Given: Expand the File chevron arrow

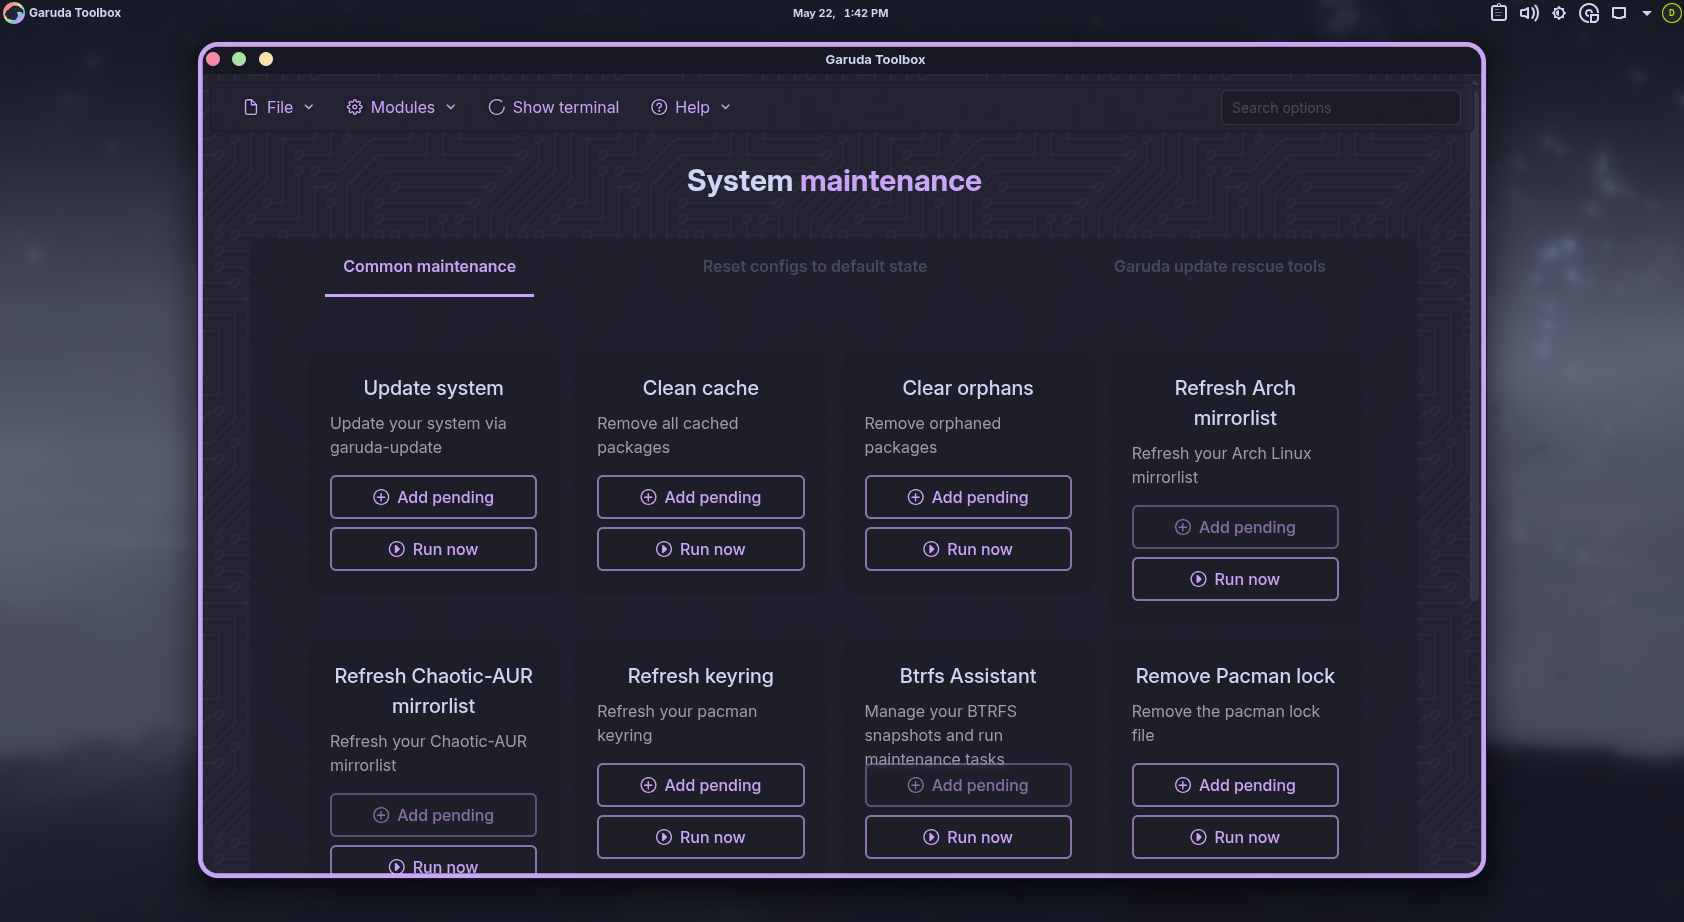Looking at the screenshot, I should (309, 107).
